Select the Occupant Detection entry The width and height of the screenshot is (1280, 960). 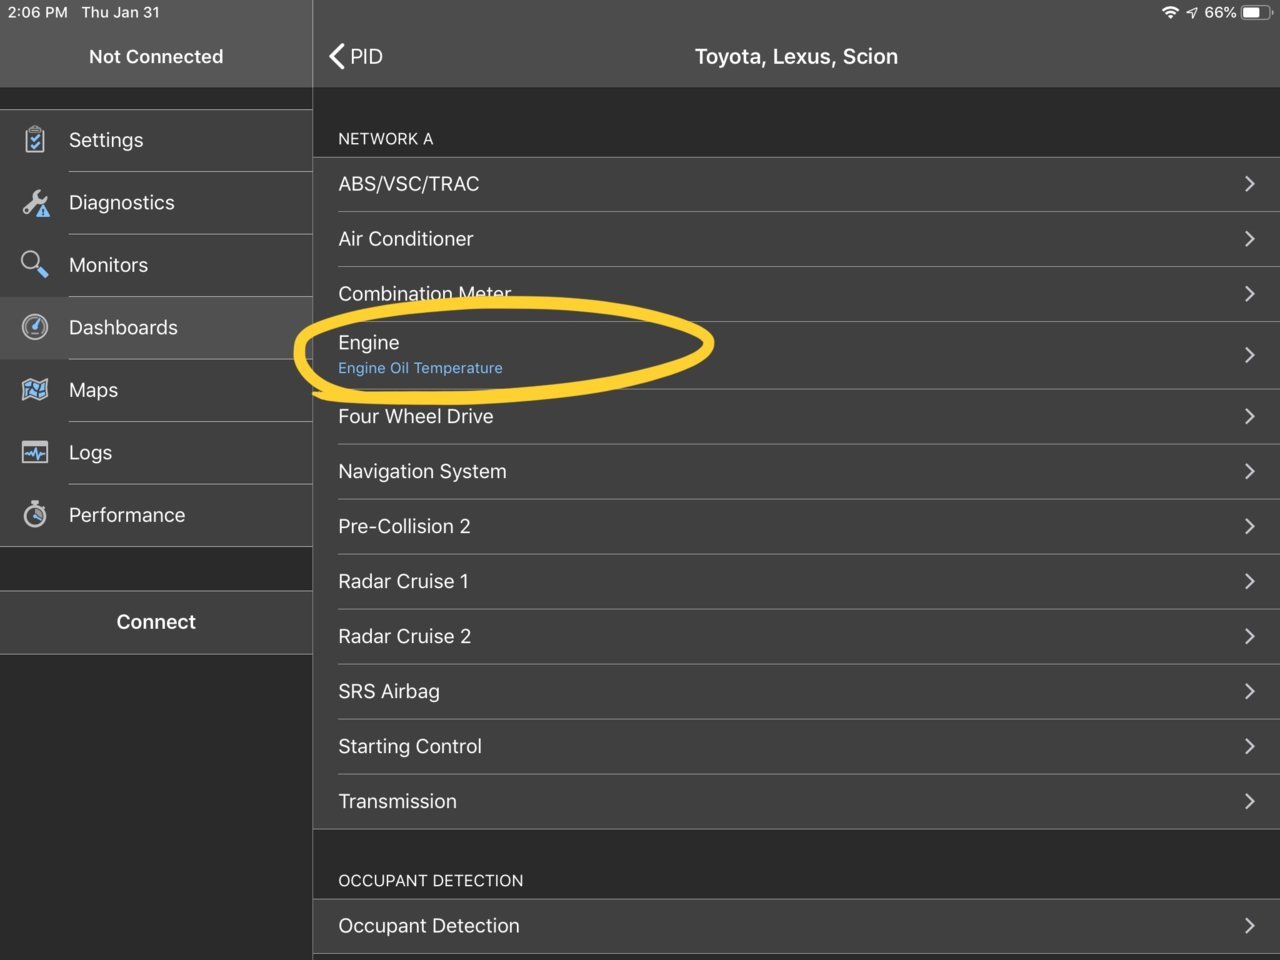796,926
